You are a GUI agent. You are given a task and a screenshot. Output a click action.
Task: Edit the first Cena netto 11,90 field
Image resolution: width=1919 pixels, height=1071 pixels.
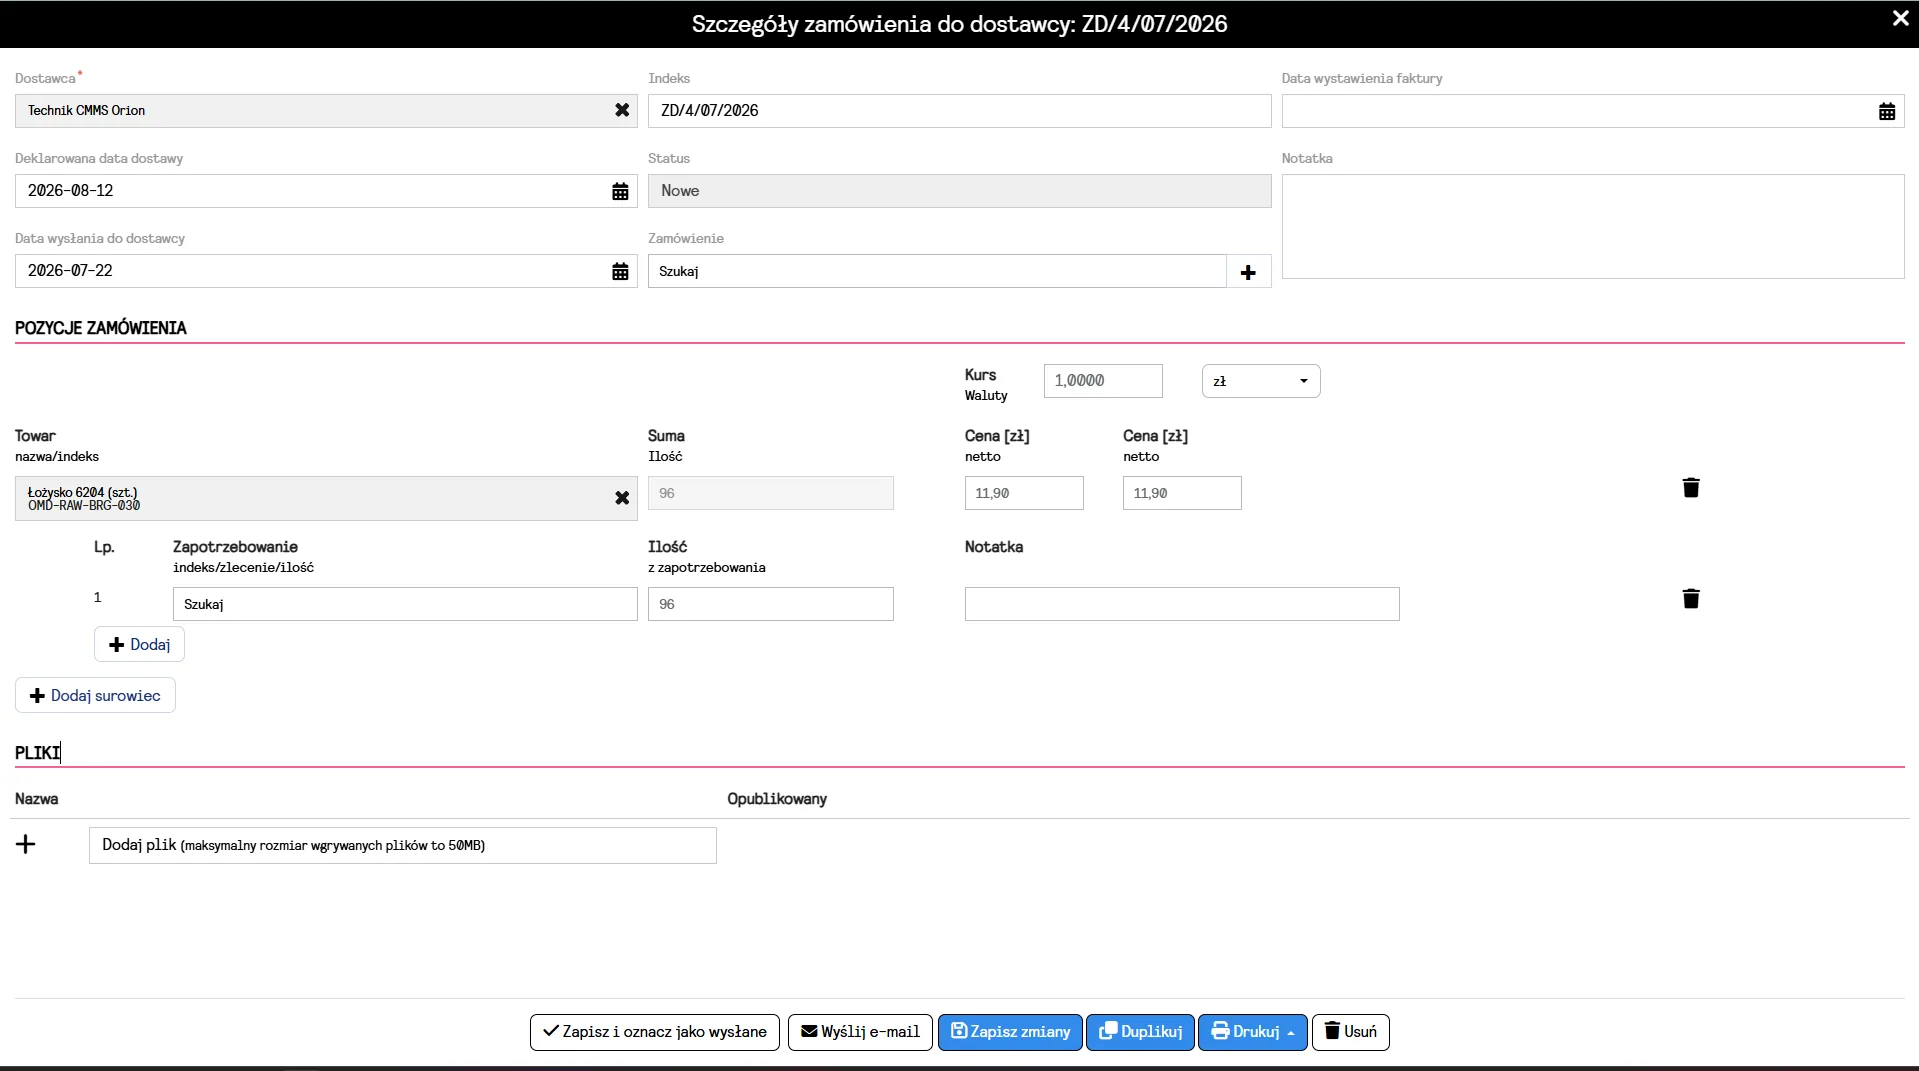pyautogui.click(x=1024, y=493)
